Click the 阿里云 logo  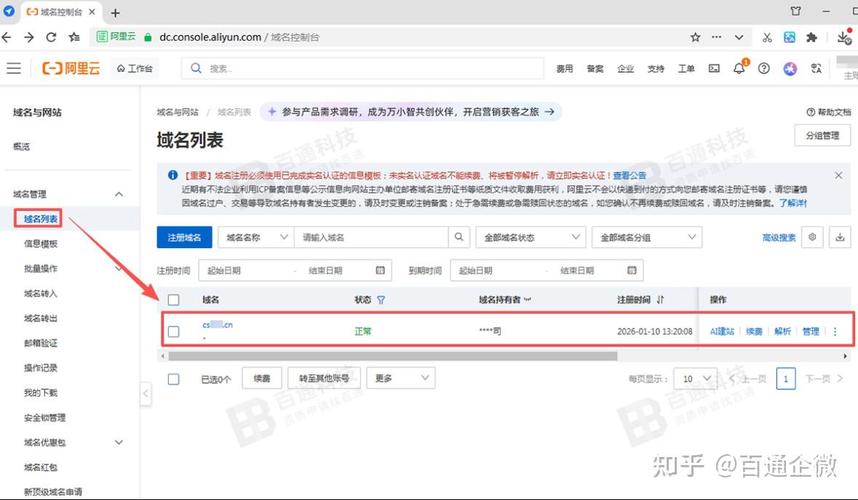coord(71,68)
